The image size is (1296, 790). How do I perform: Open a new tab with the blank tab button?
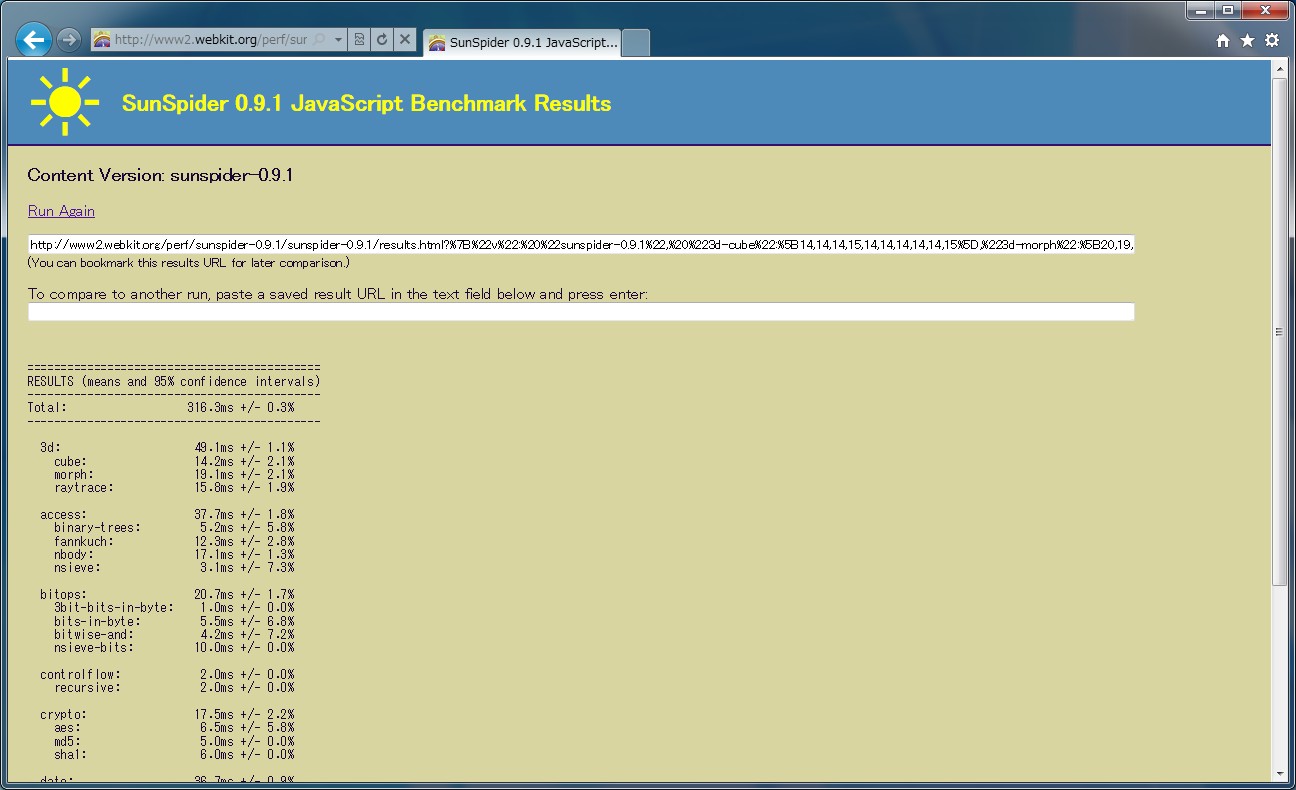636,42
